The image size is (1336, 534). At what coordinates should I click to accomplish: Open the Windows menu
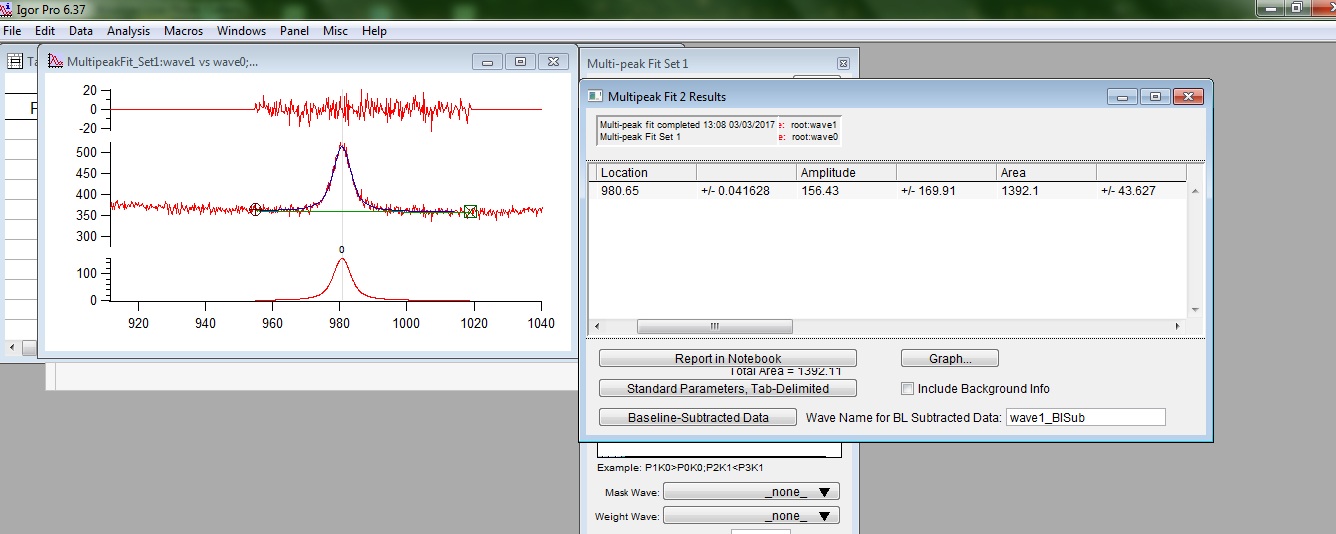[x=241, y=31]
